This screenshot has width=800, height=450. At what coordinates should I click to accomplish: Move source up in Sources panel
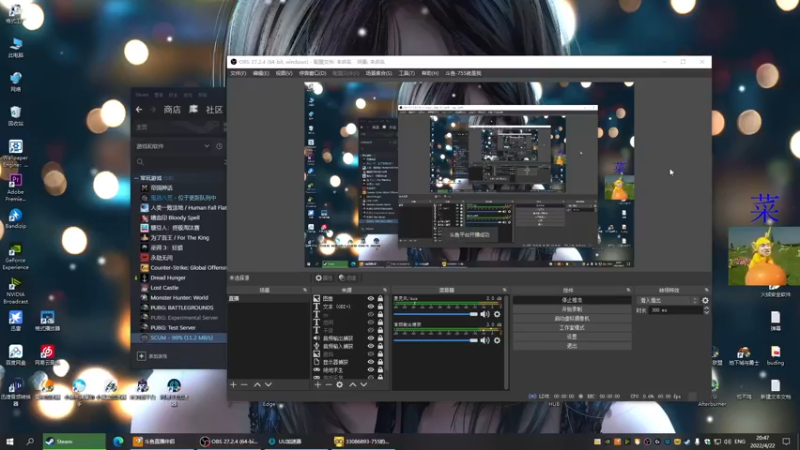(353, 384)
